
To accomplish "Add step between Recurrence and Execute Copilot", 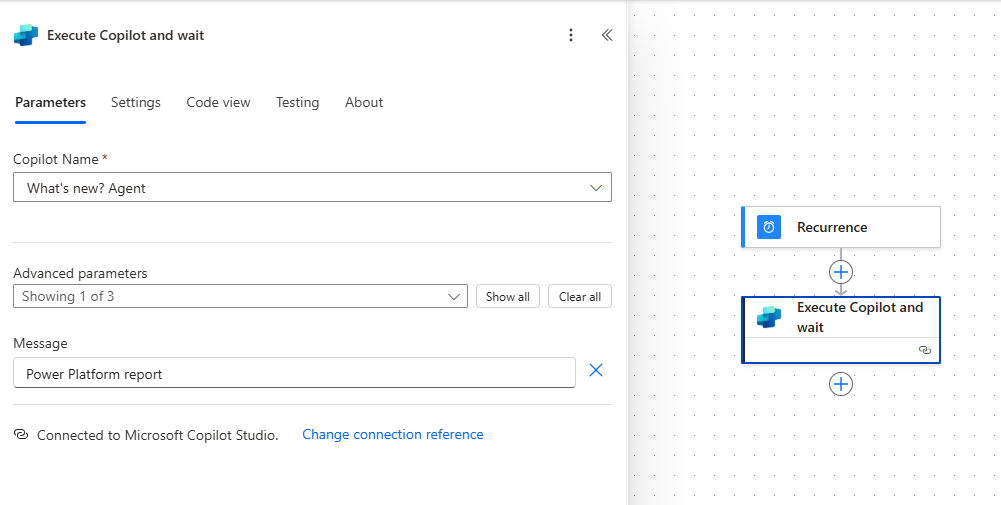I will click(x=841, y=272).
